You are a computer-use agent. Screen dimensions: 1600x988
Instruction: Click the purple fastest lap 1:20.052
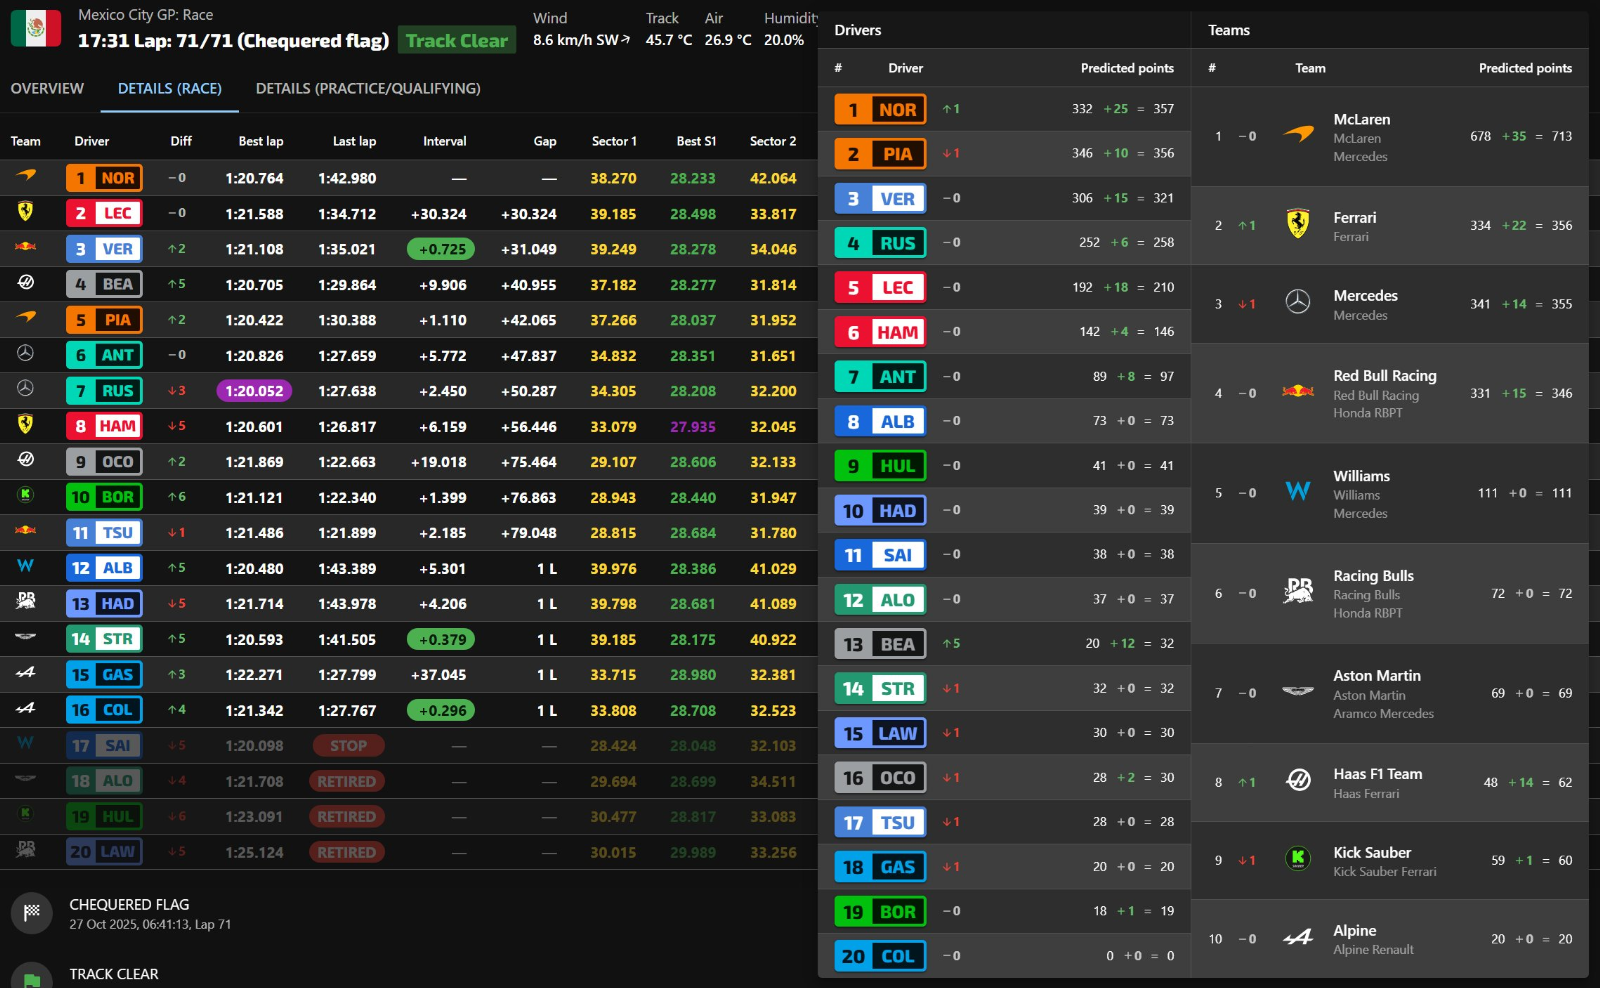(254, 391)
